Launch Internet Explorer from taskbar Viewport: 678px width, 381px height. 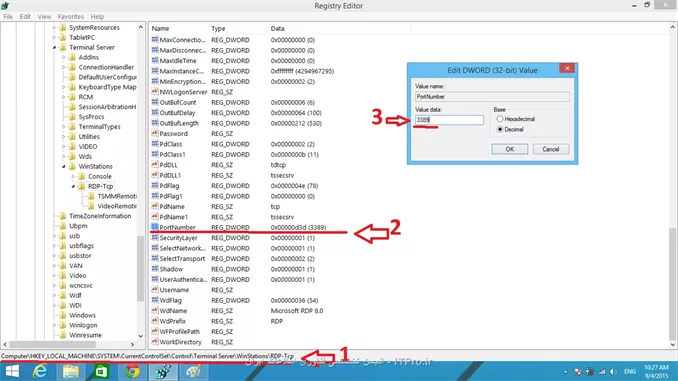[x=40, y=371]
